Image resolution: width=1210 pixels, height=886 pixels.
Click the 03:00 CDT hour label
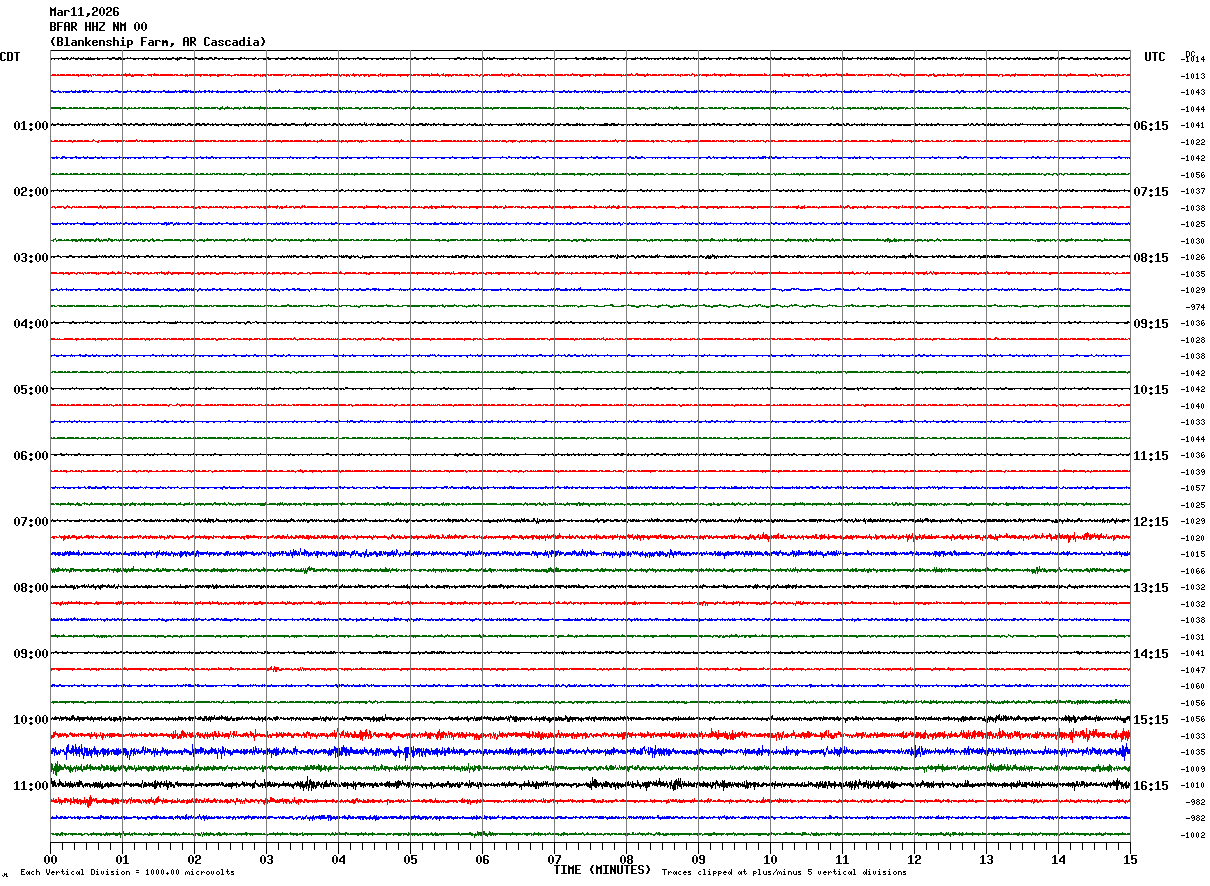(31, 258)
